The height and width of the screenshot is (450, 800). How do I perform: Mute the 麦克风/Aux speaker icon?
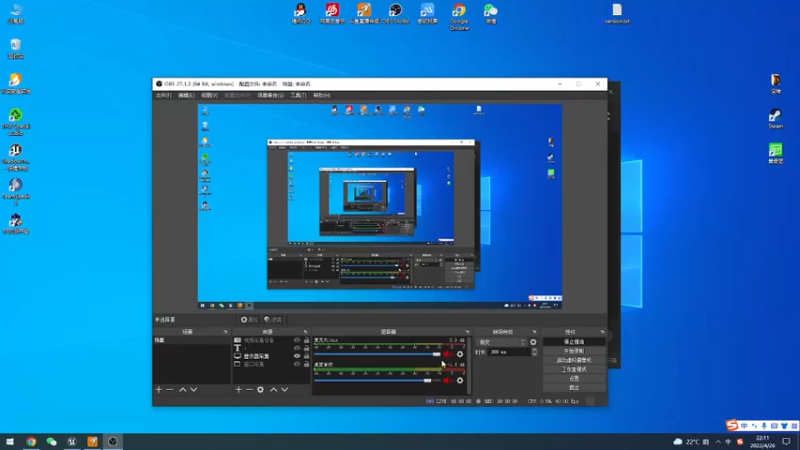(447, 354)
